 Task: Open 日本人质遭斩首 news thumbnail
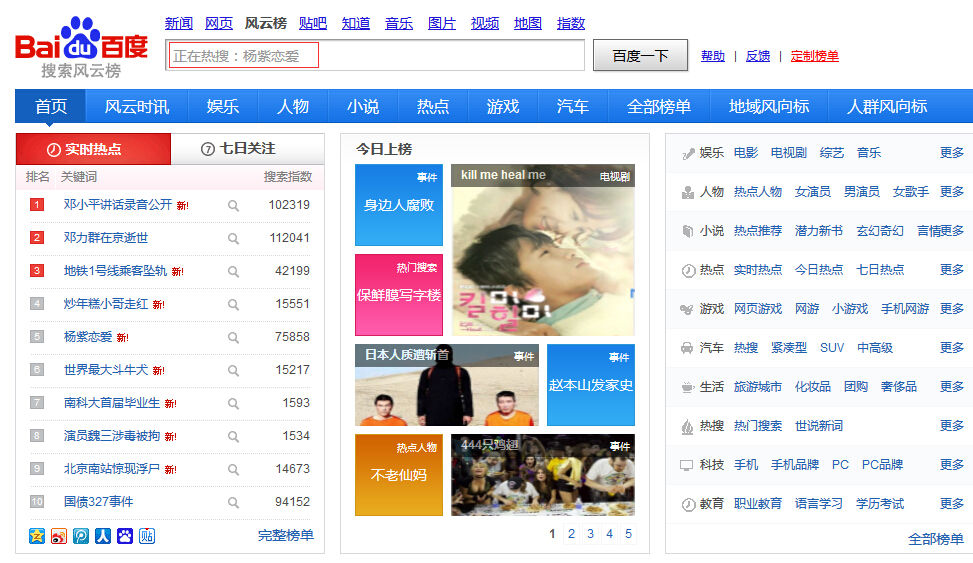tap(447, 385)
